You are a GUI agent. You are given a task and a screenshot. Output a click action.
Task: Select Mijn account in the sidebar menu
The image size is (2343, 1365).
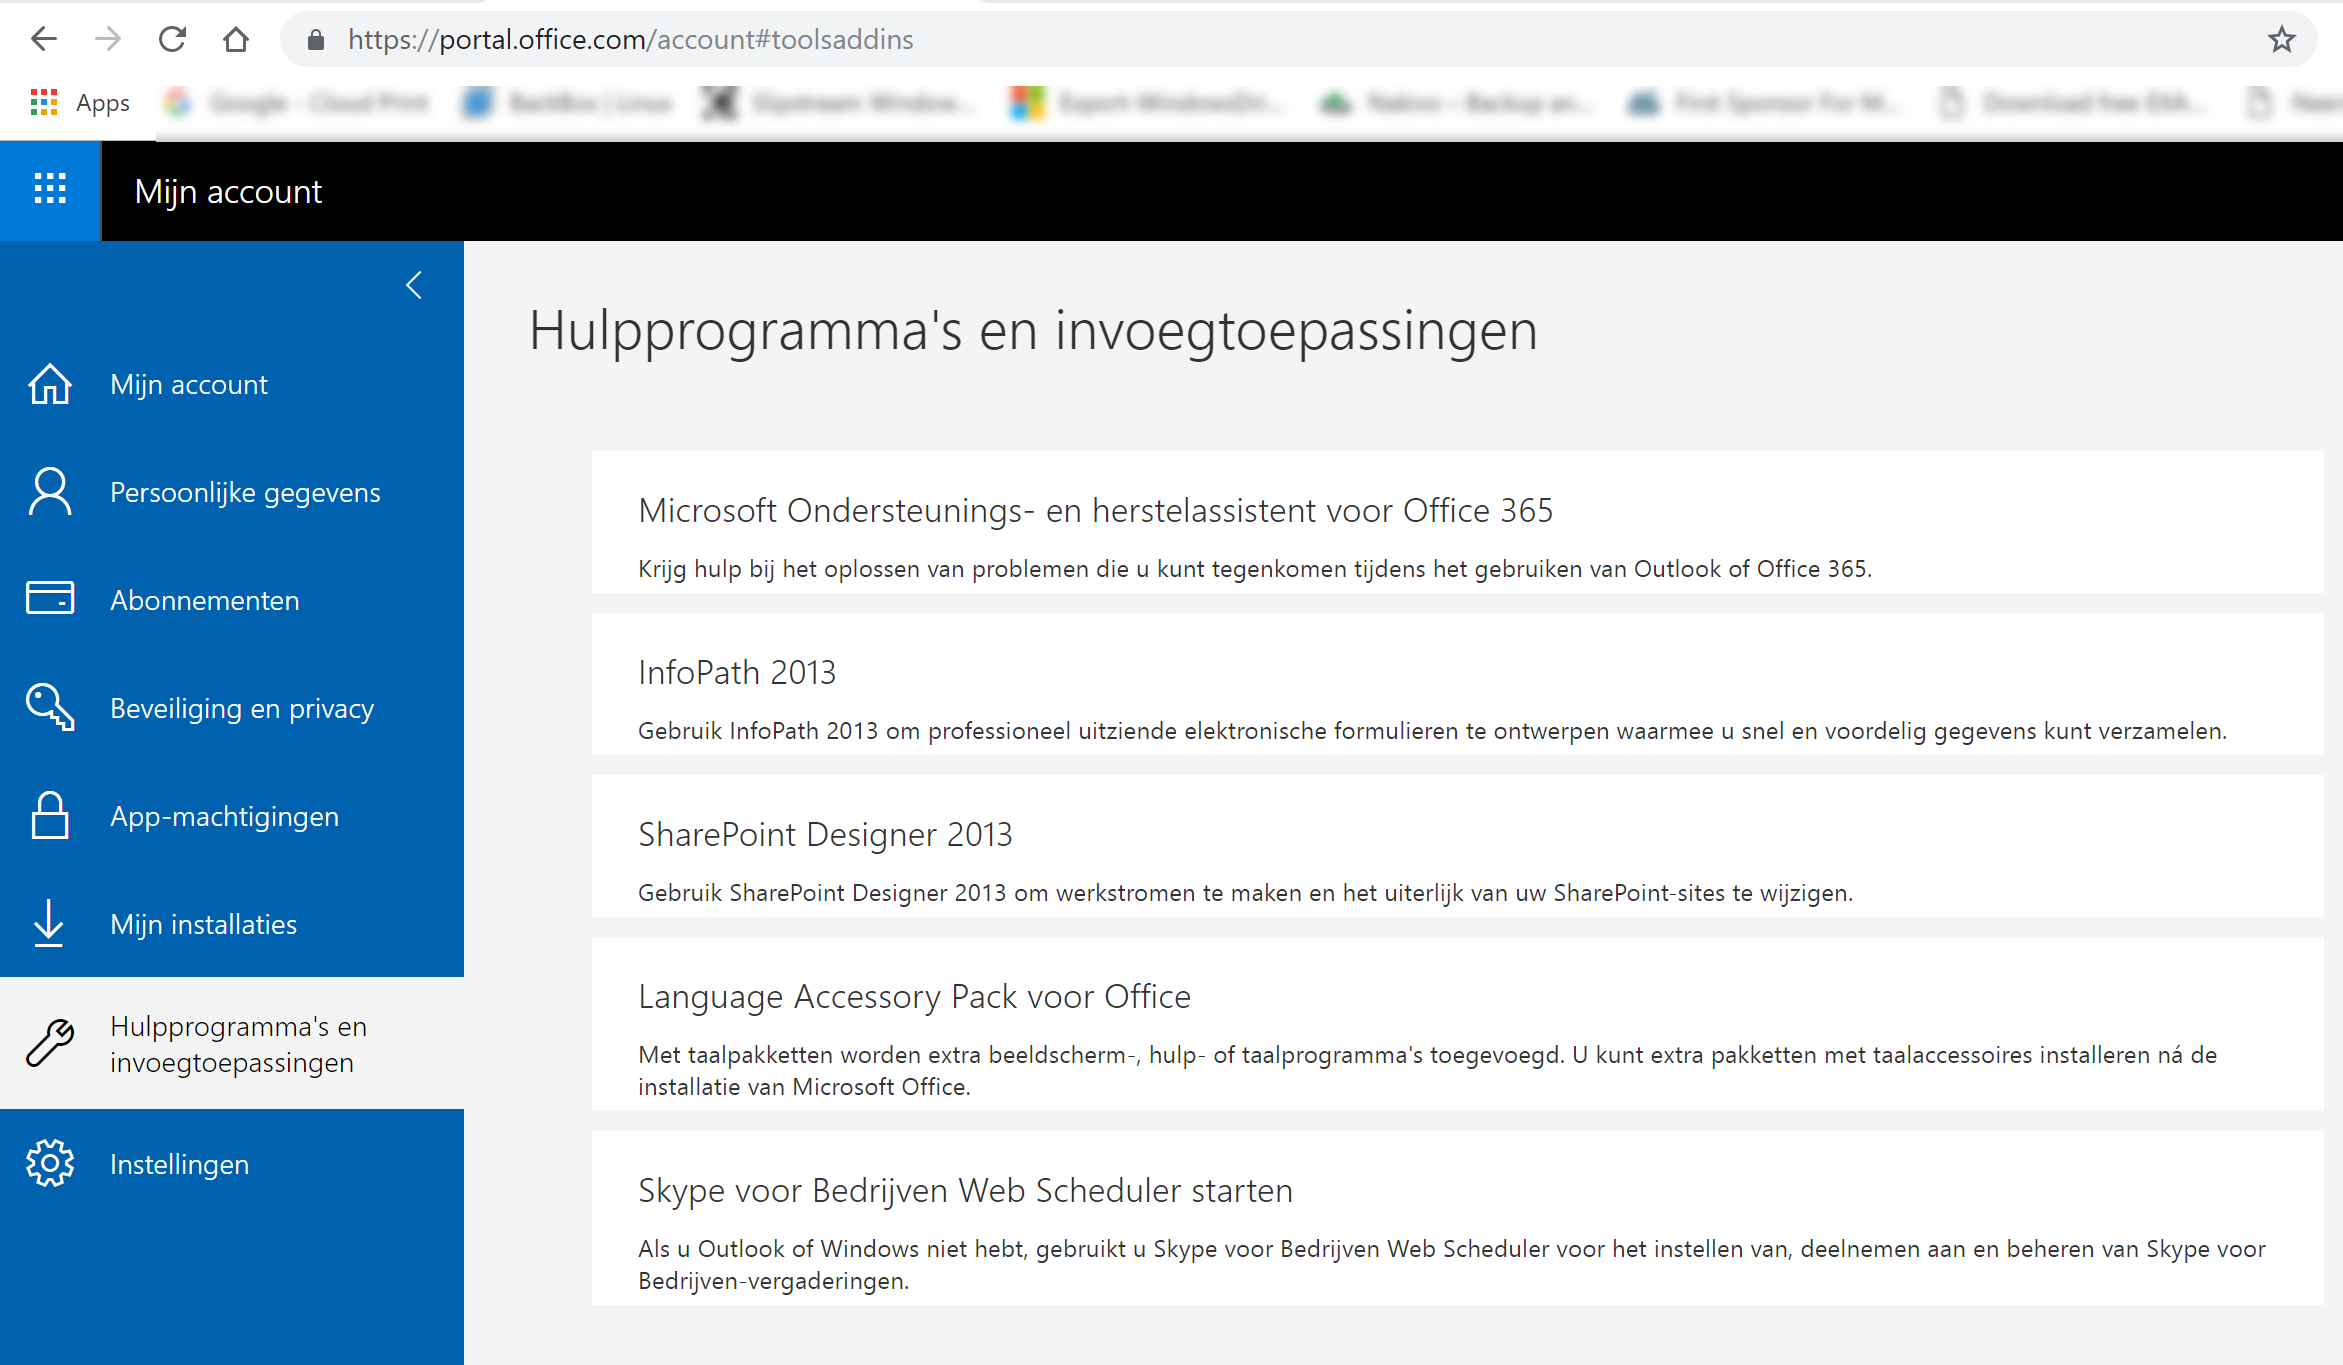click(188, 383)
